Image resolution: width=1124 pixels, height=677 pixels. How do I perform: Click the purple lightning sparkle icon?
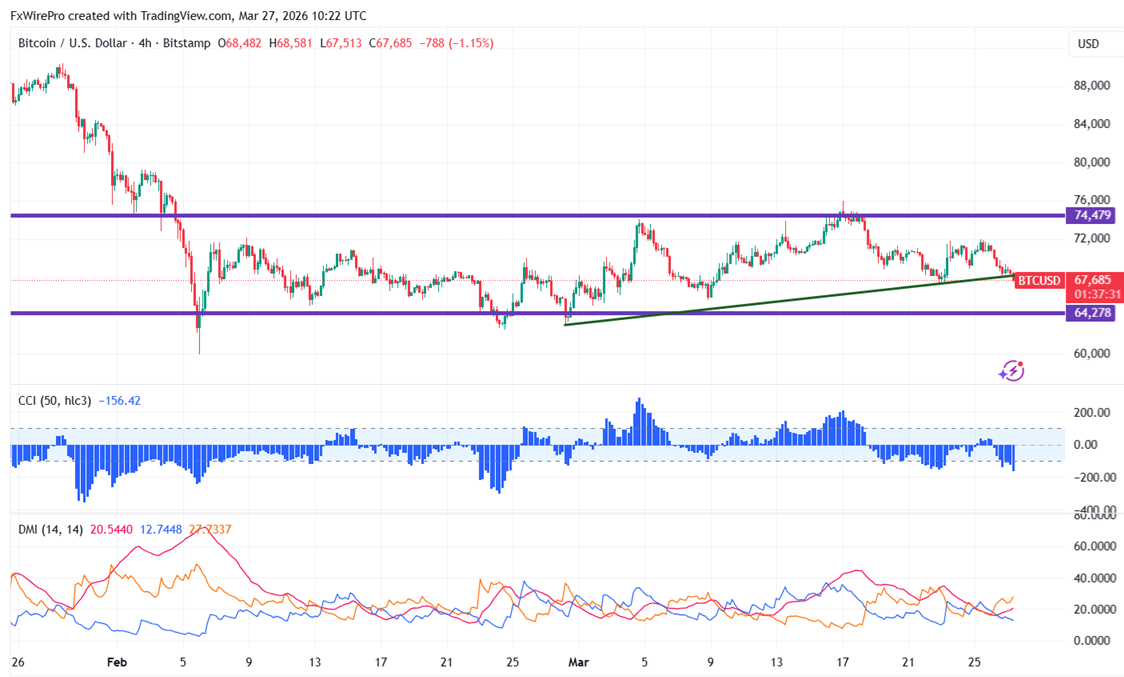pyautogui.click(x=1011, y=371)
